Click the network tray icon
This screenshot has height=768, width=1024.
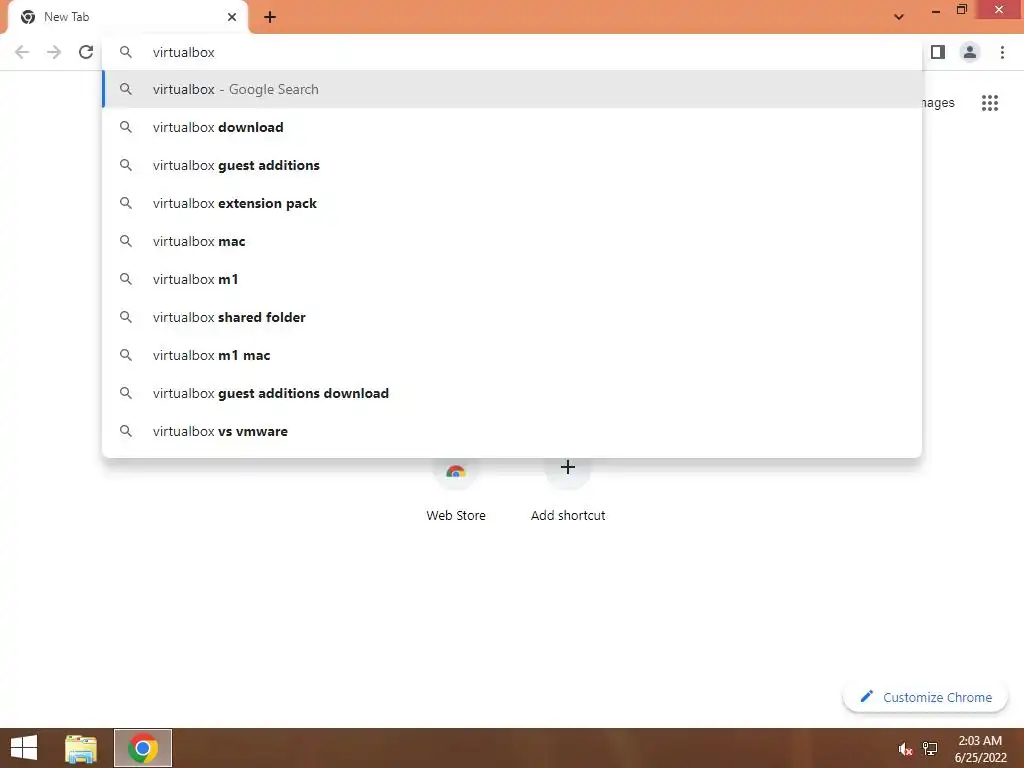tap(930, 749)
